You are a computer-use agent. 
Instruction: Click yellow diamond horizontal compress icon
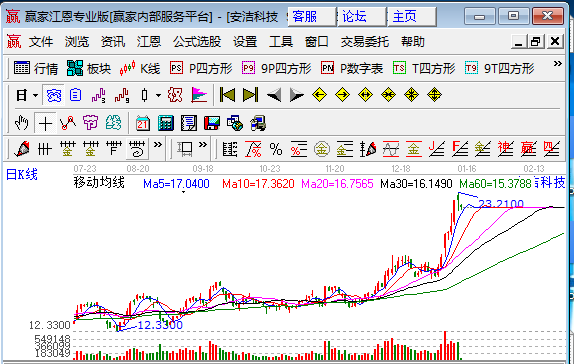388,95
